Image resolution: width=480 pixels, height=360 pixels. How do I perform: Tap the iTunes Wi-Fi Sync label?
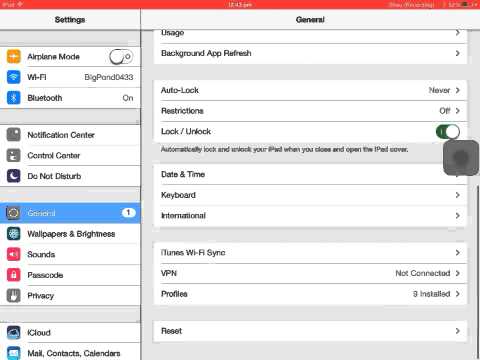coord(193,253)
